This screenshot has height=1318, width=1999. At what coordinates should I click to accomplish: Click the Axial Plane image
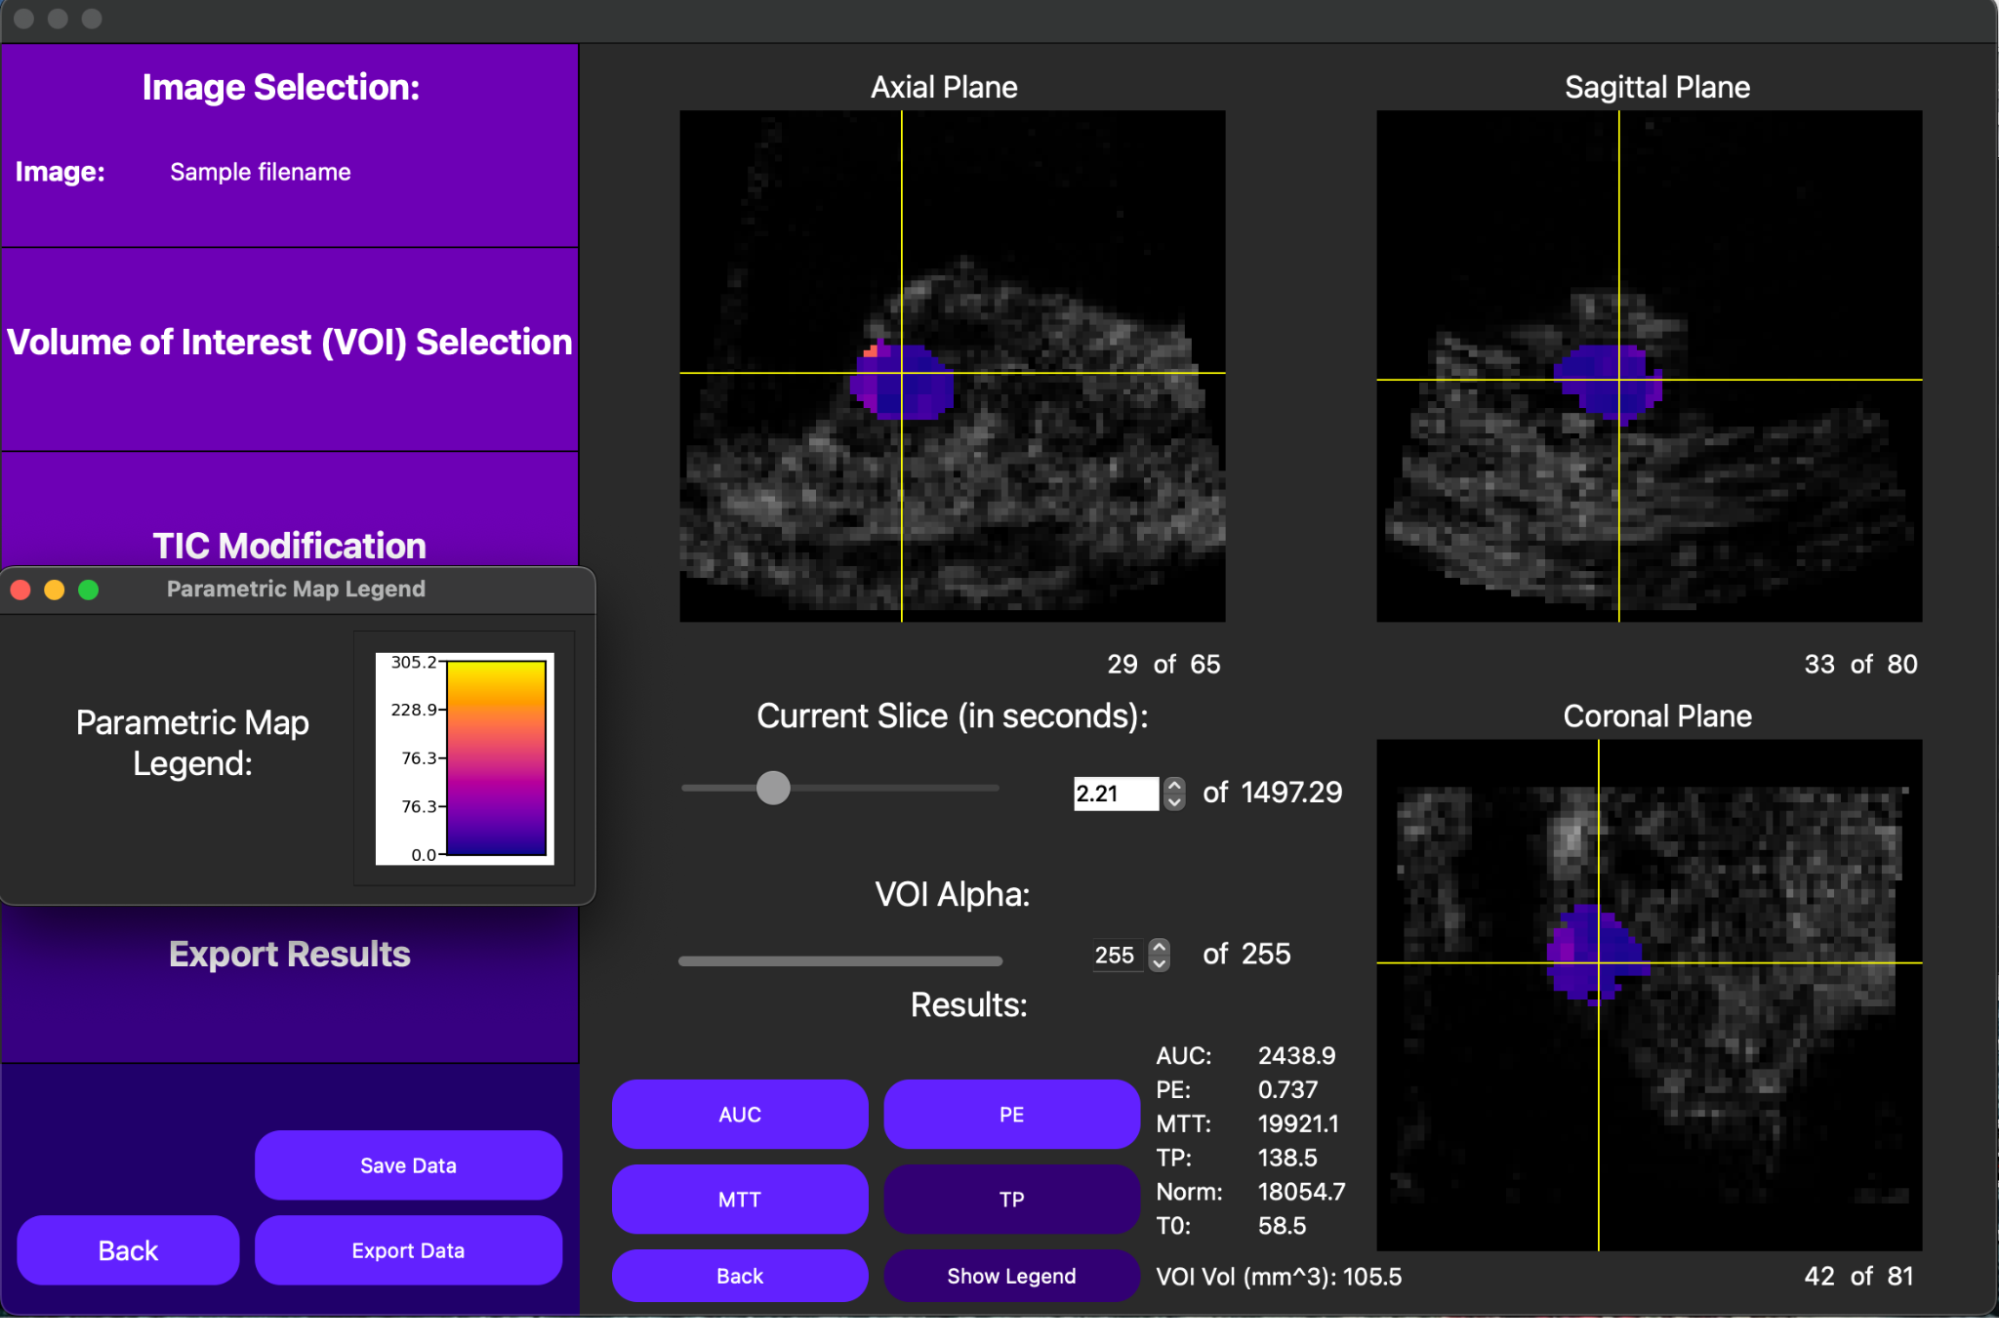click(x=952, y=366)
